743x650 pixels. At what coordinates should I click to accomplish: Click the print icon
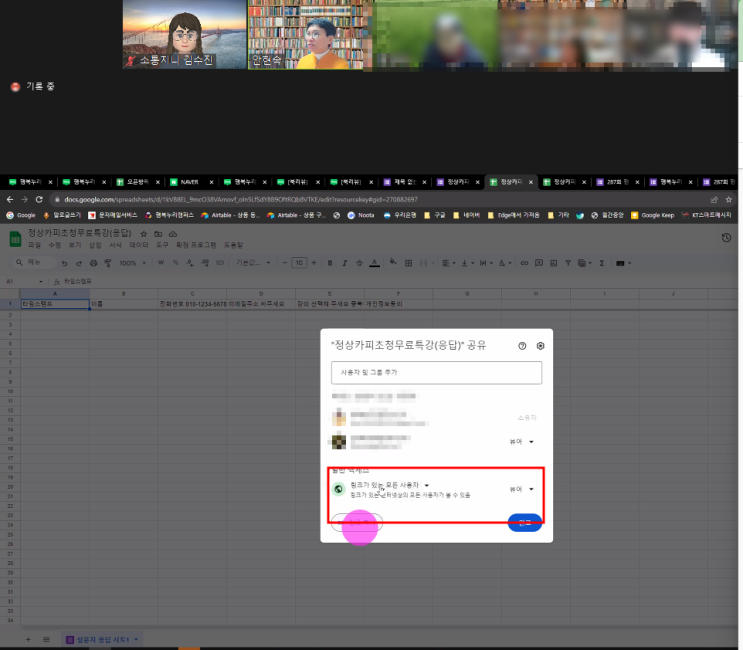(93, 263)
